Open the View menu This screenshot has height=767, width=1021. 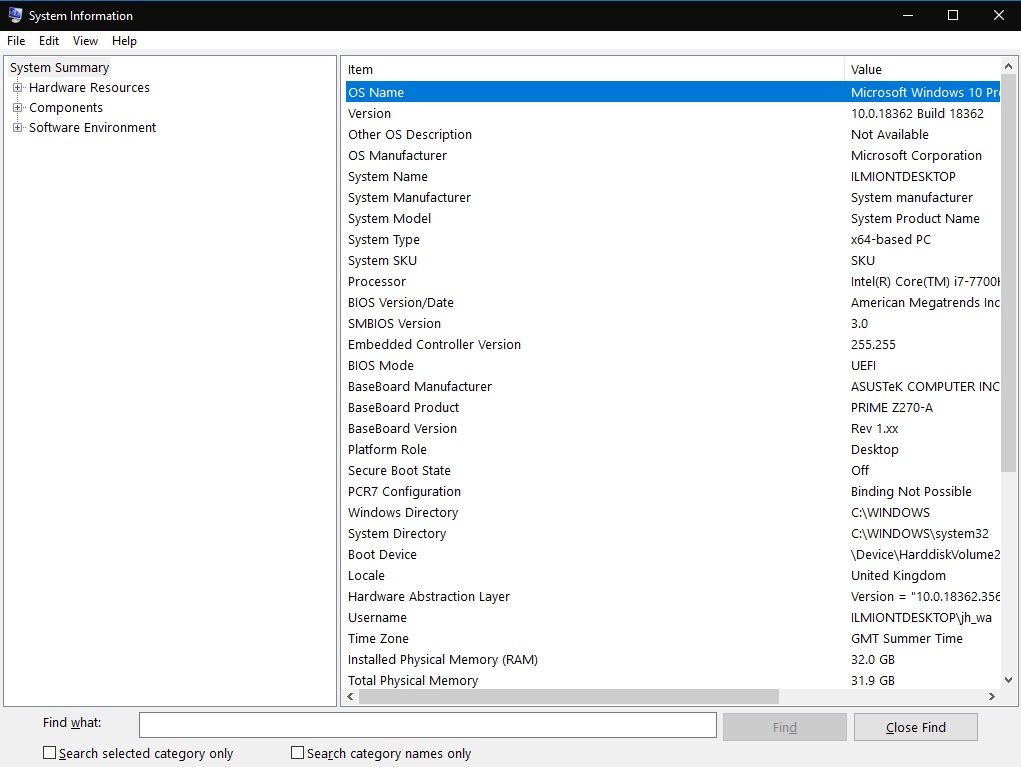coord(85,41)
